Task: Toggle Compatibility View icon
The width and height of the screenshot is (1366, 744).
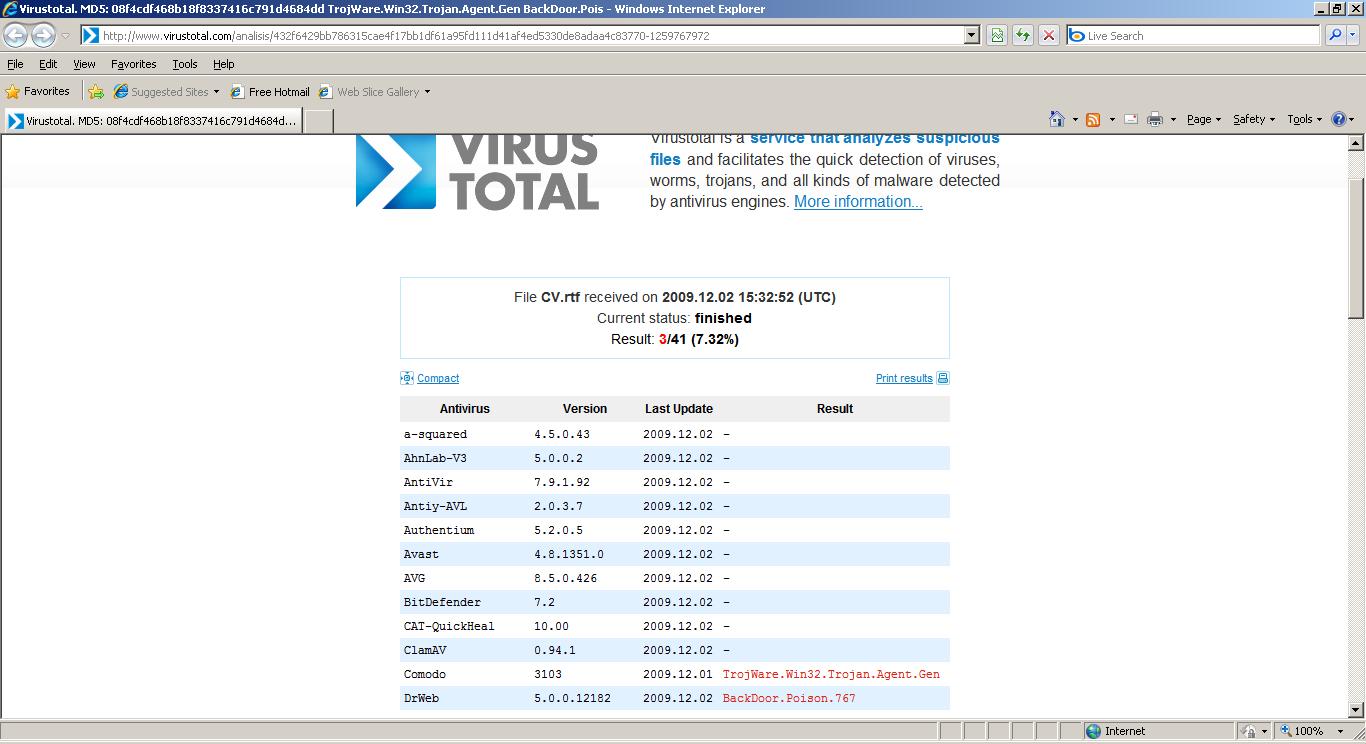Action: tap(997, 35)
